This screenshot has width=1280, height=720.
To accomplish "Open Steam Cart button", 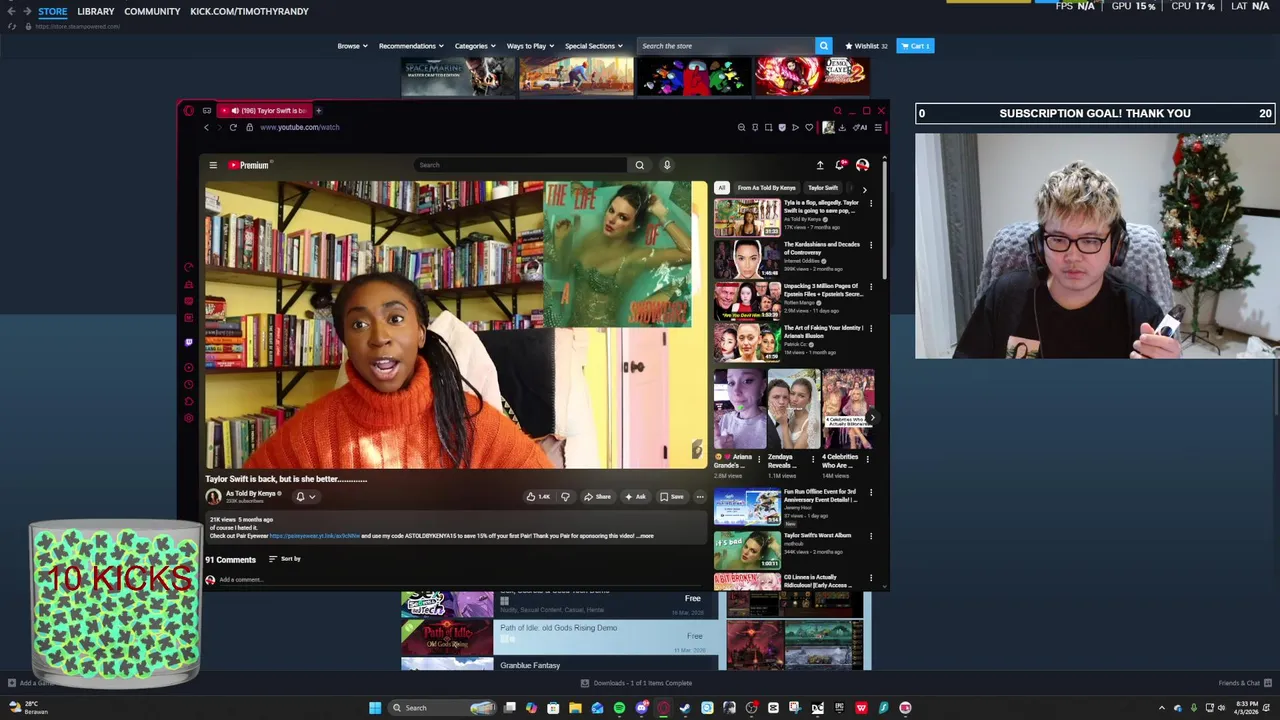I will pyautogui.click(x=915, y=46).
